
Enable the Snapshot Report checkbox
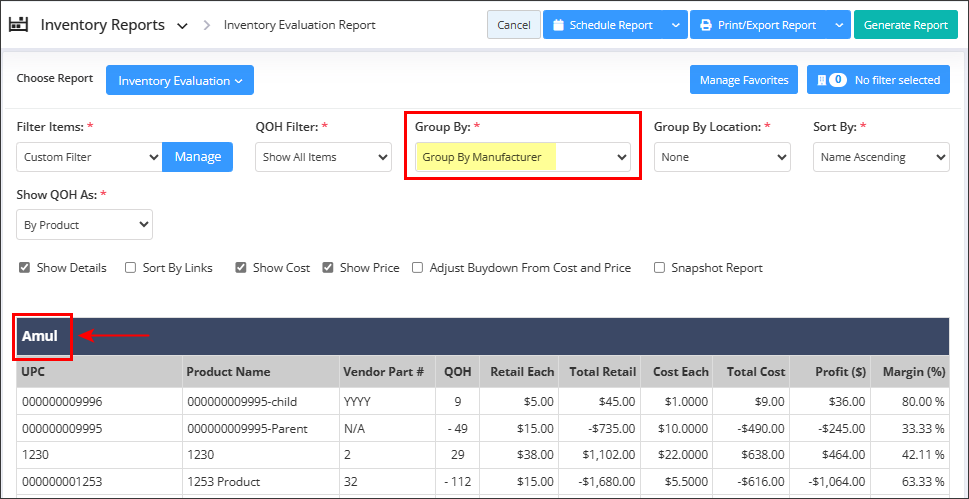pos(659,268)
